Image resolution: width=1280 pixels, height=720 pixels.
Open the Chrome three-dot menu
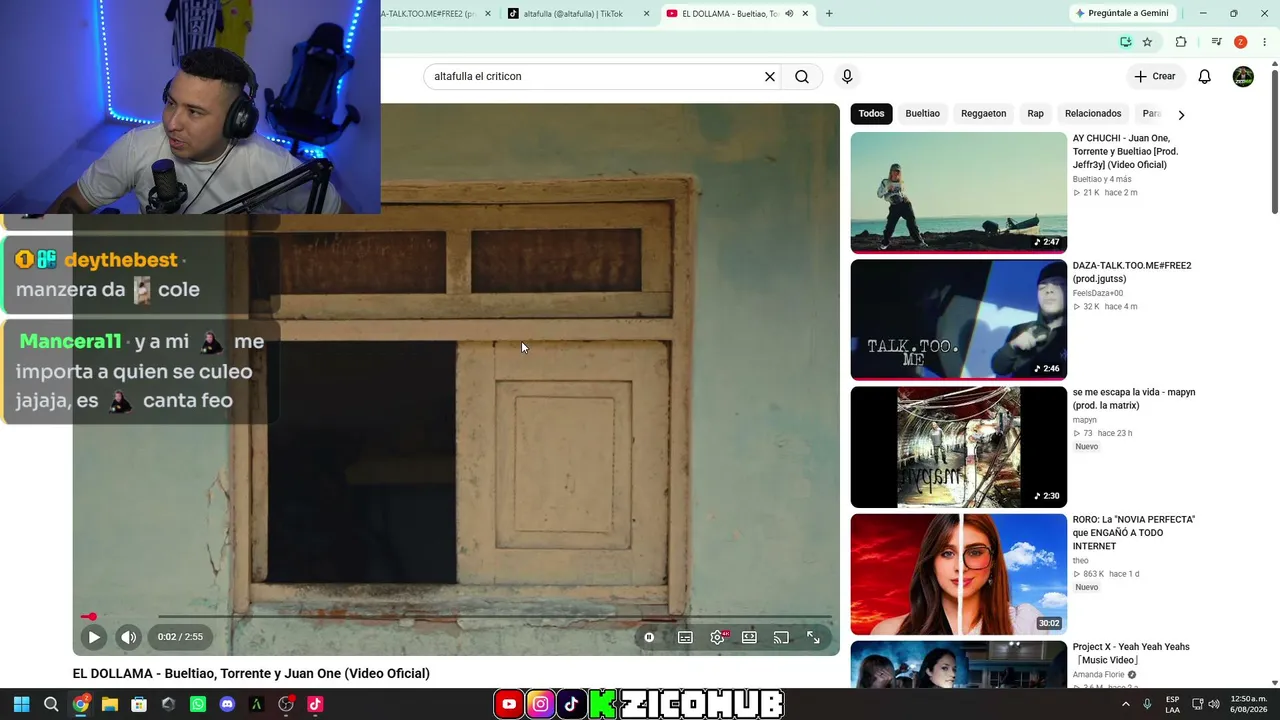point(1265,42)
